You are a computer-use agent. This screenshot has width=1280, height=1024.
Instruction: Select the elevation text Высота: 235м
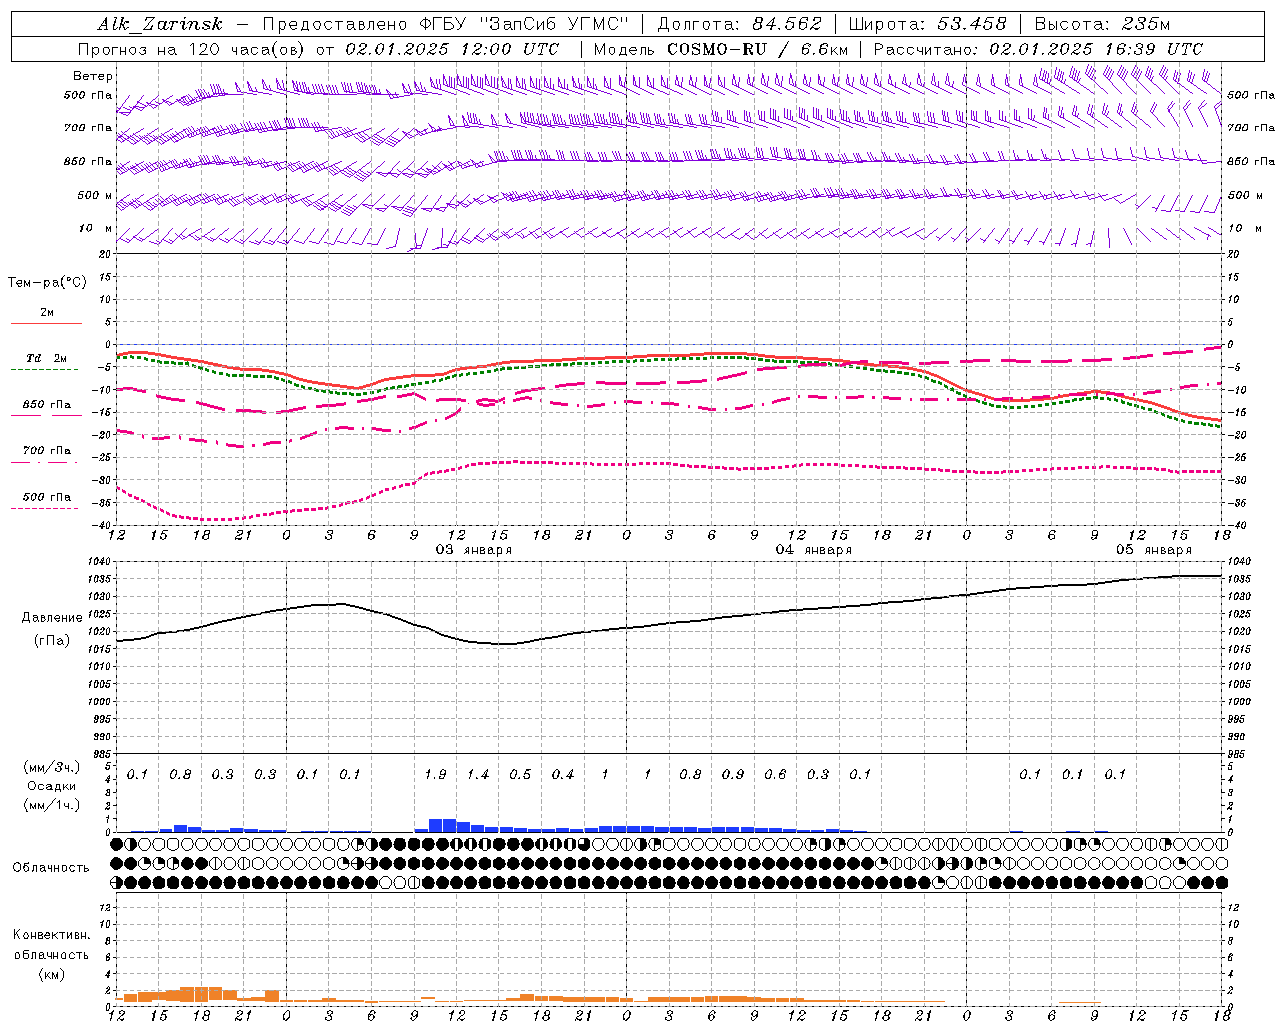coord(1102,24)
